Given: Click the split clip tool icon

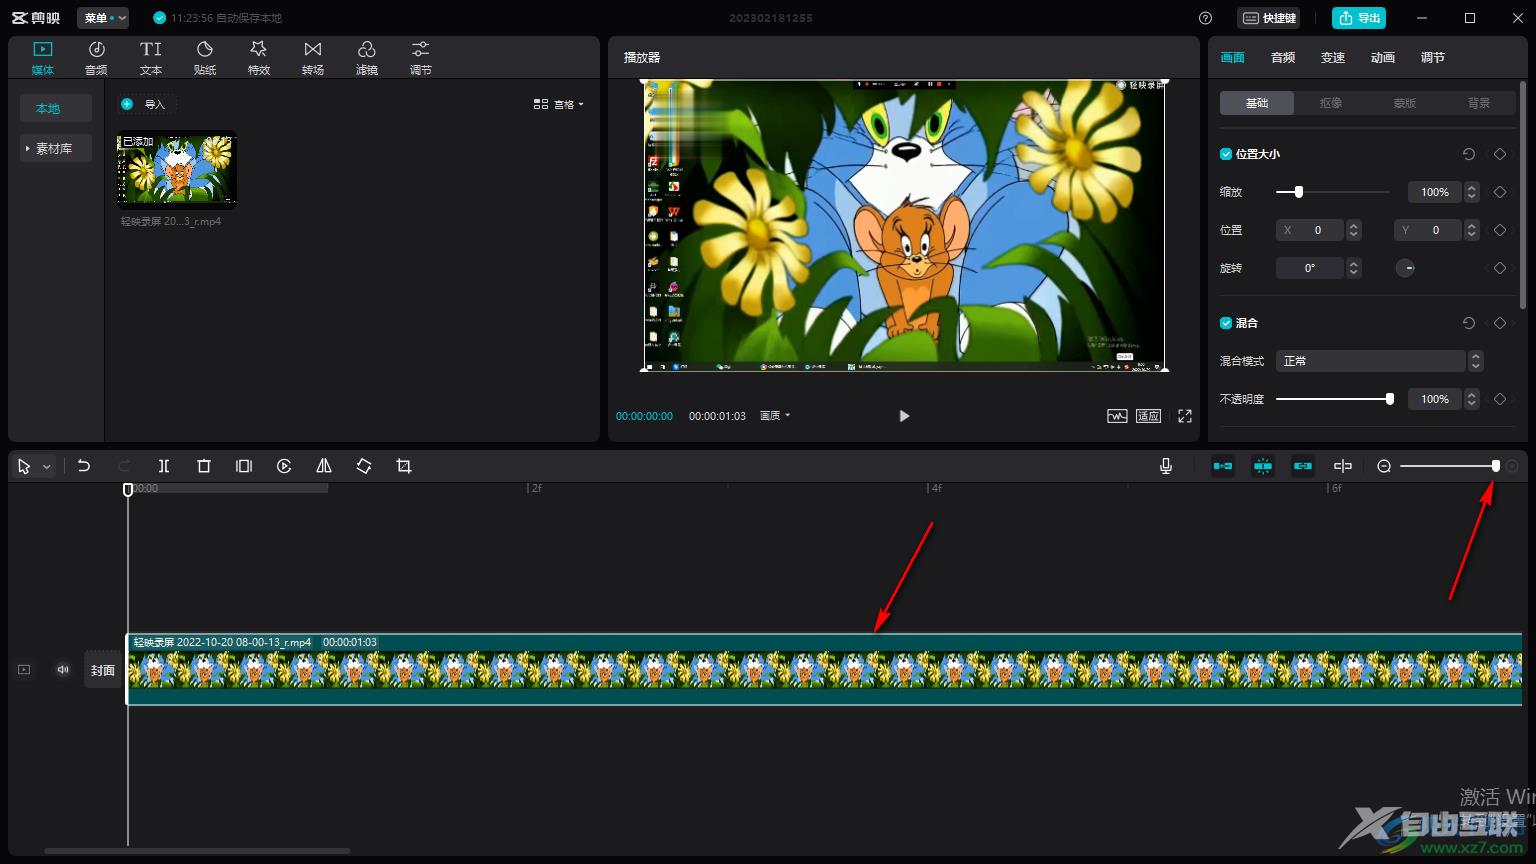Looking at the screenshot, I should pyautogui.click(x=164, y=466).
